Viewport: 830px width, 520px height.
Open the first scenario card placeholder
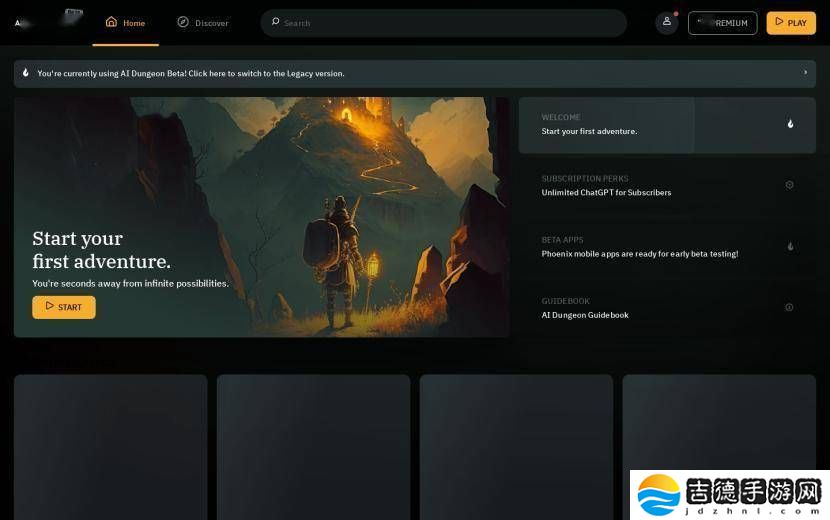111,447
